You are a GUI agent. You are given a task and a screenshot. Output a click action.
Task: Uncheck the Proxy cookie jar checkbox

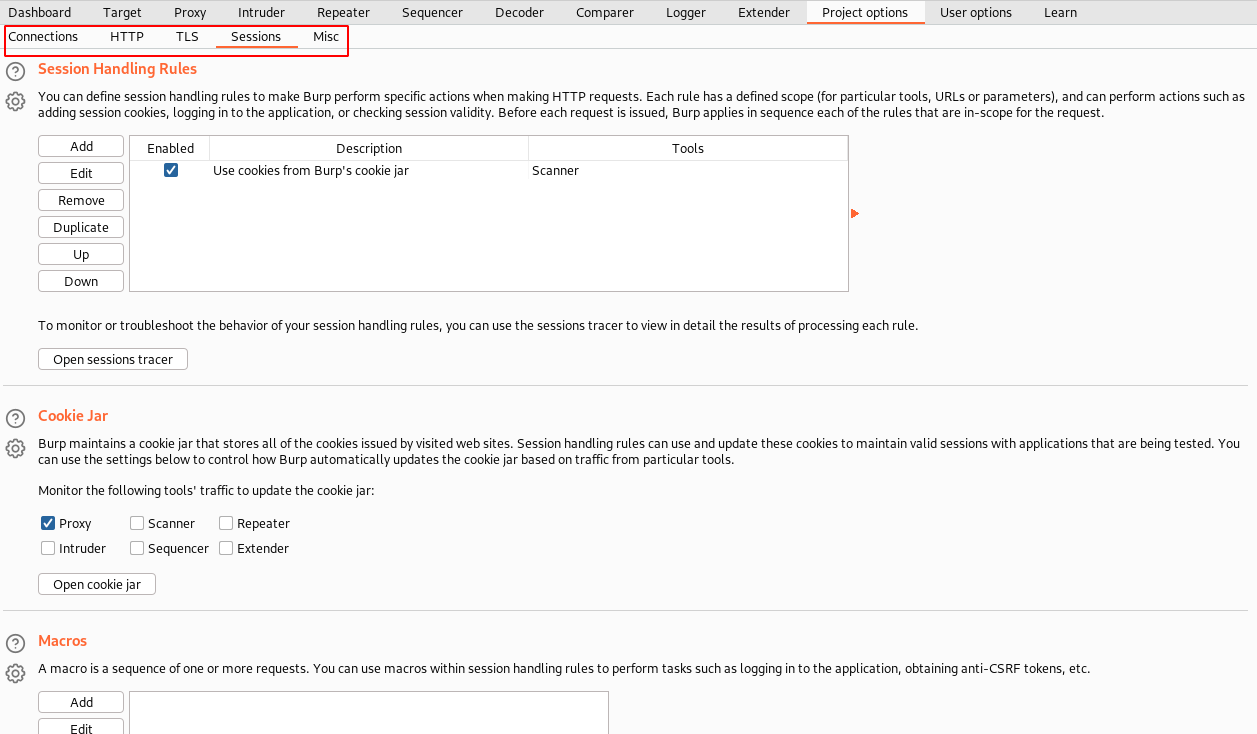[48, 523]
